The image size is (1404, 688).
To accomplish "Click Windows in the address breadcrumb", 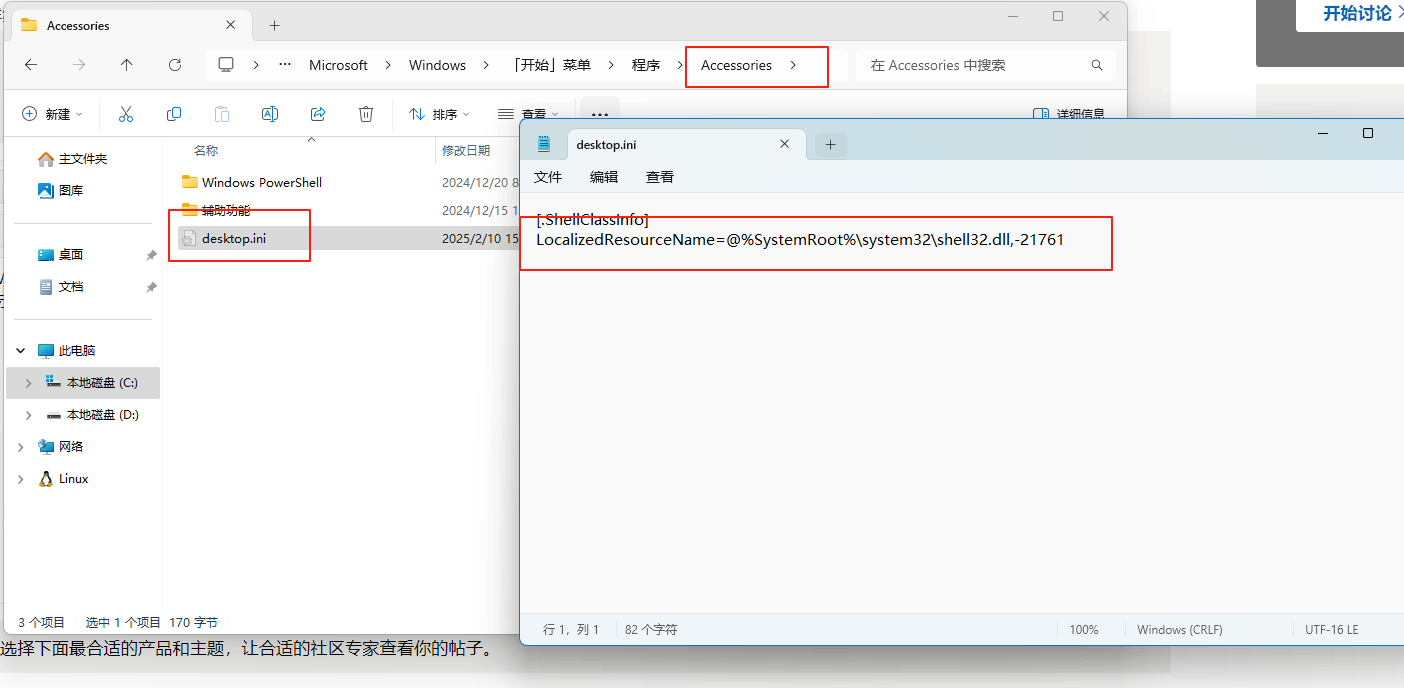I will [x=437, y=65].
